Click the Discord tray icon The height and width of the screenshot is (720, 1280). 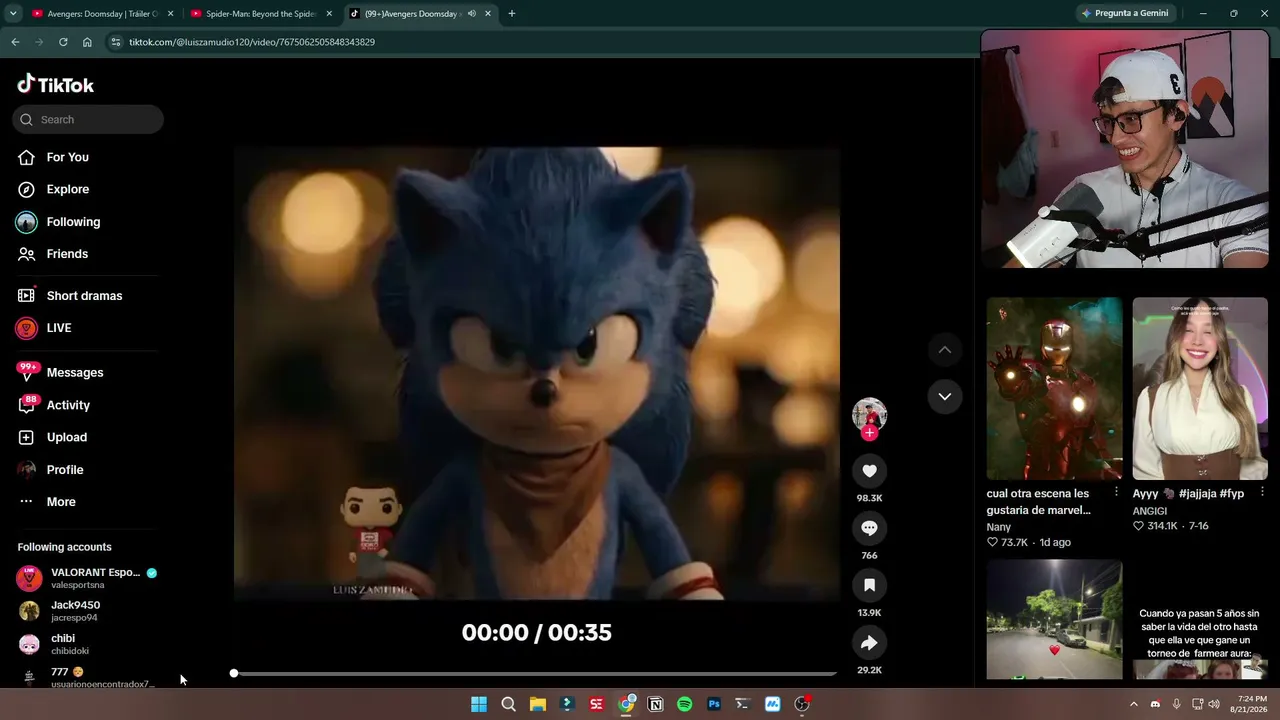point(1156,704)
